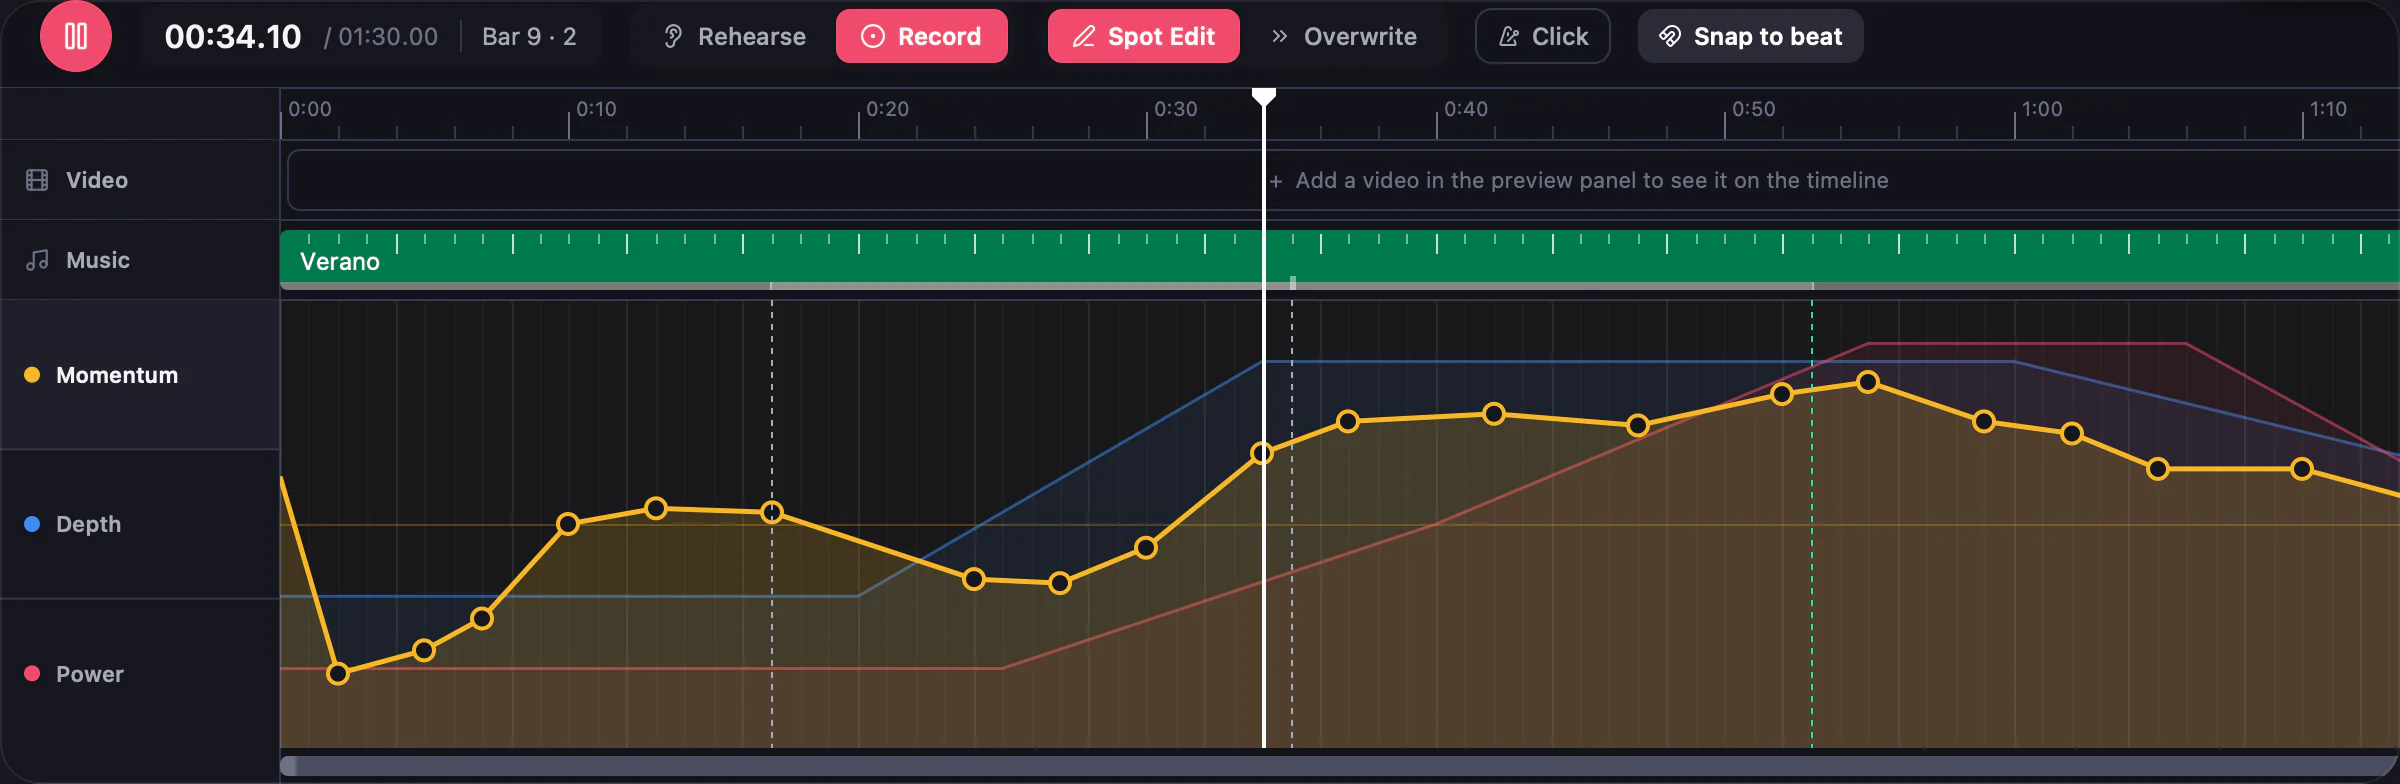This screenshot has width=2400, height=784.
Task: Select the Verano music clip
Action: 1340,258
